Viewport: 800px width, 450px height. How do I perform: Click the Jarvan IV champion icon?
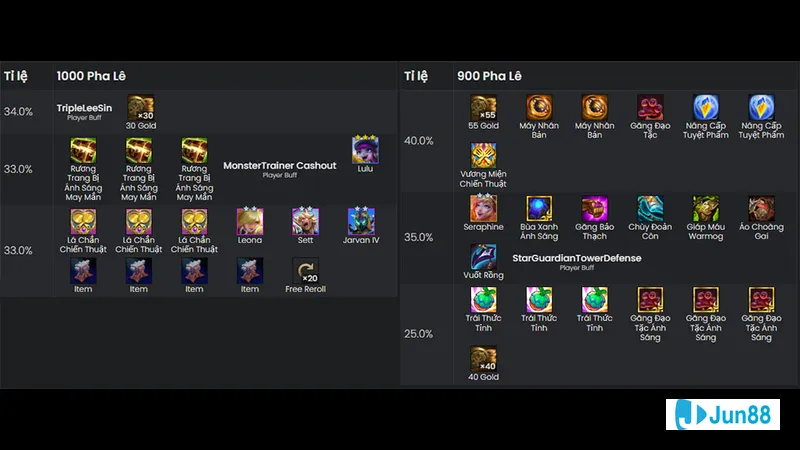click(x=361, y=221)
